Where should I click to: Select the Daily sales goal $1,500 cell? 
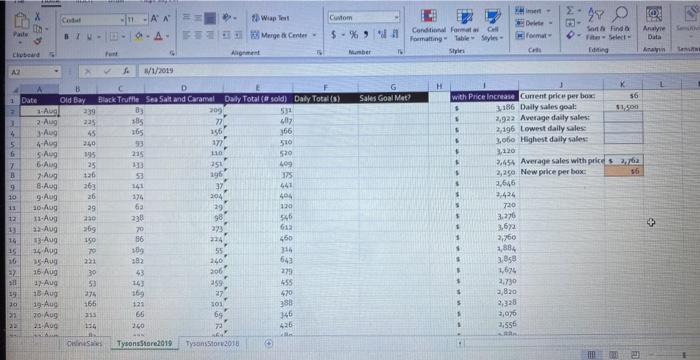point(623,107)
